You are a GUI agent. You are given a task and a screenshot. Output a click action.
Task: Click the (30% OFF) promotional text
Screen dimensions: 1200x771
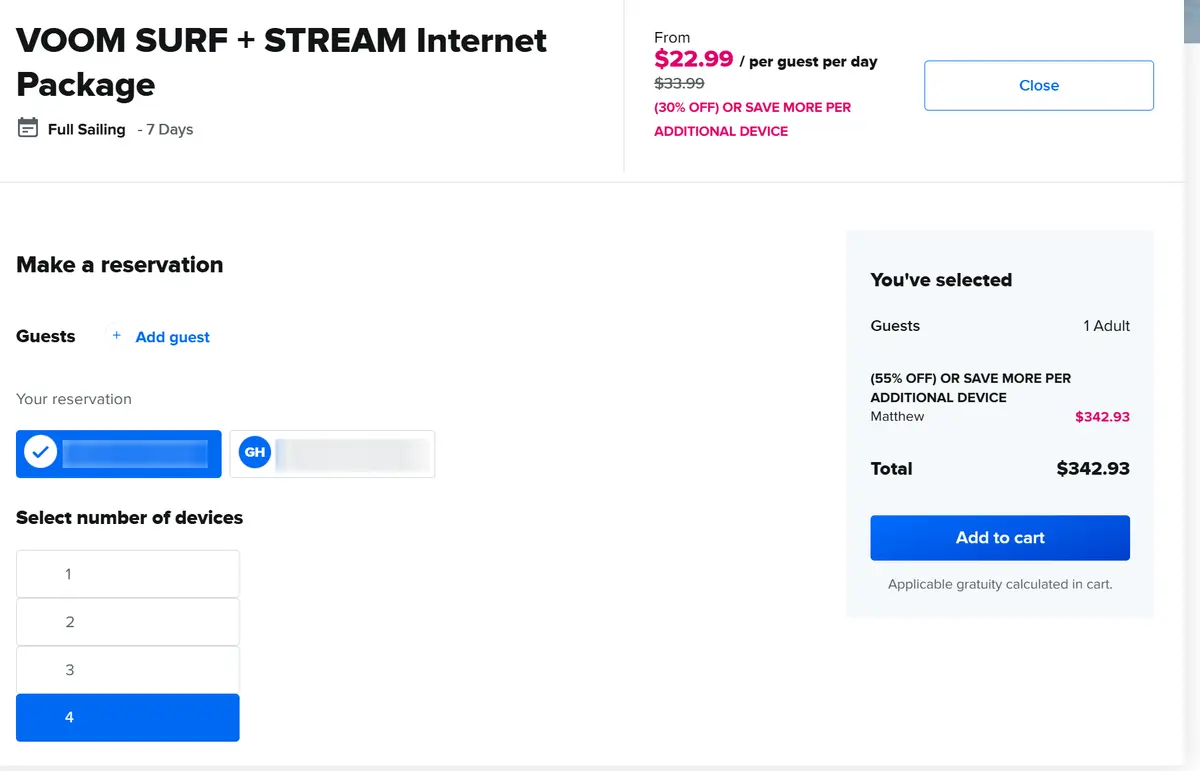[752, 107]
